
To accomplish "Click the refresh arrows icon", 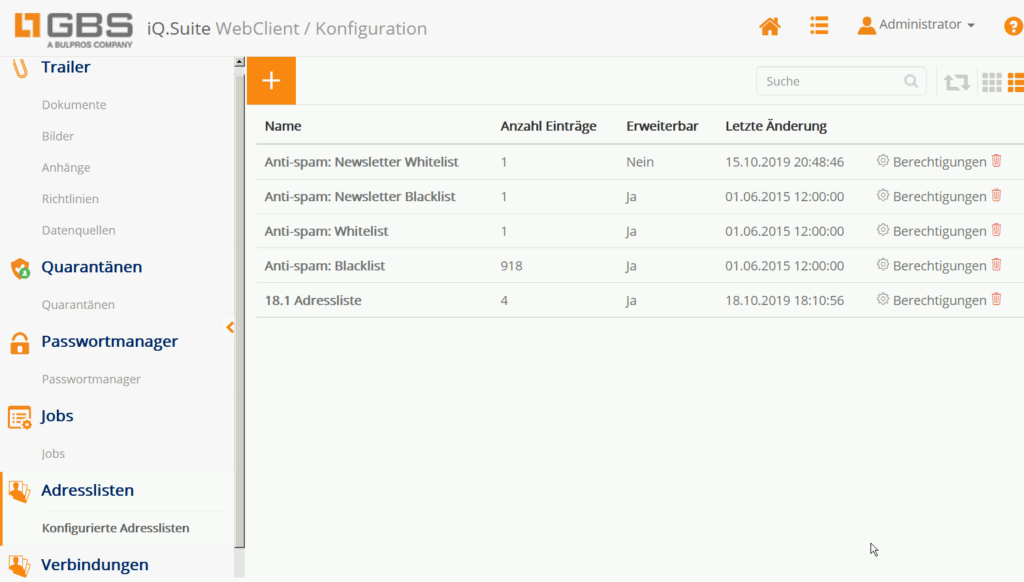I will coord(957,82).
